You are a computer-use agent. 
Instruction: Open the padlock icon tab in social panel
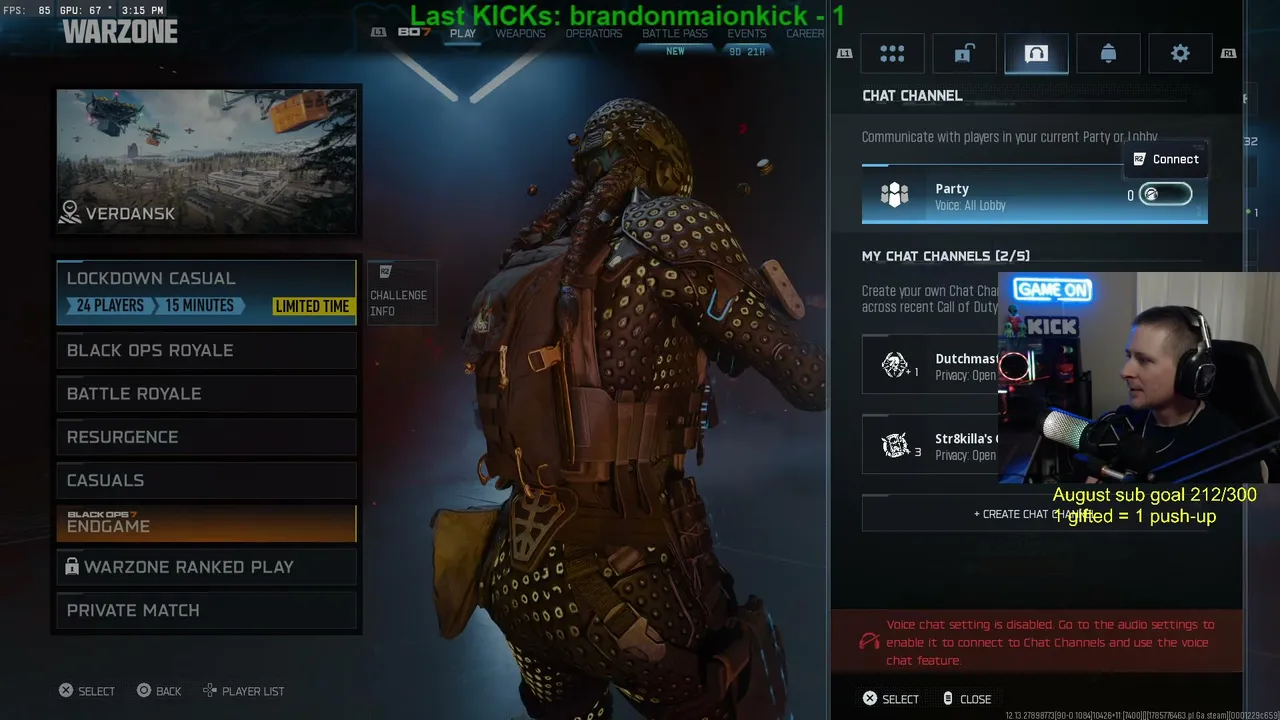tap(964, 54)
